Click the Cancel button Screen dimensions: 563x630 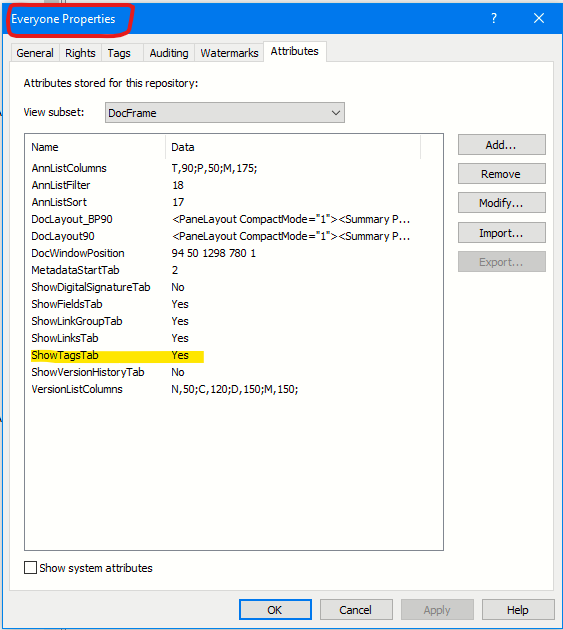tap(356, 610)
